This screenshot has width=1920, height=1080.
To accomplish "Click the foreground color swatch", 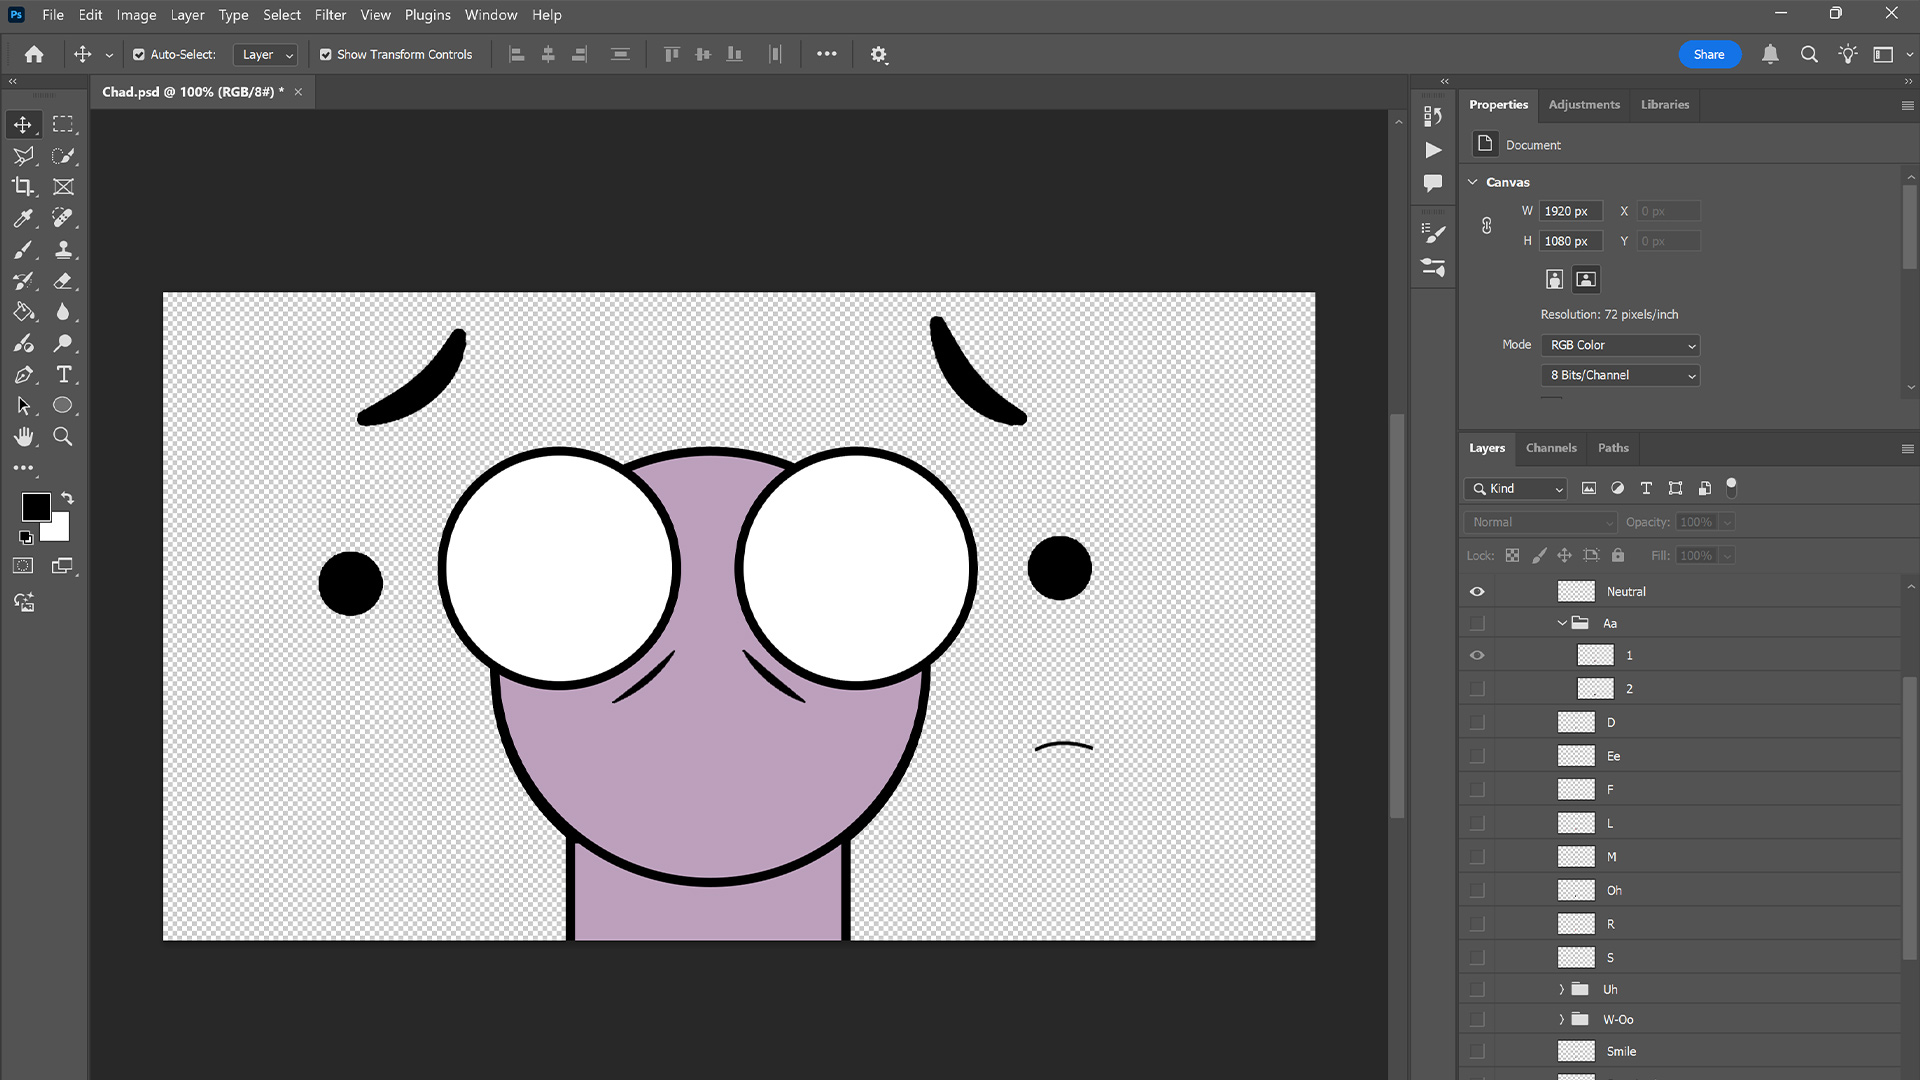I will tap(35, 507).
